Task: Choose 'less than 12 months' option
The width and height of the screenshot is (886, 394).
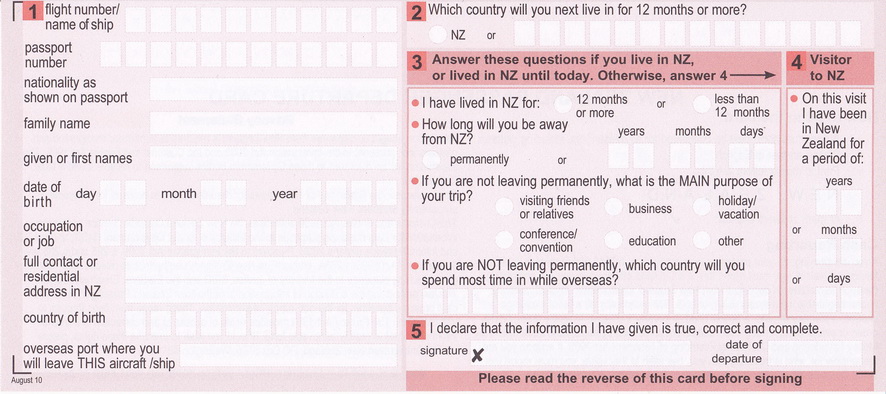Action: (x=702, y=105)
